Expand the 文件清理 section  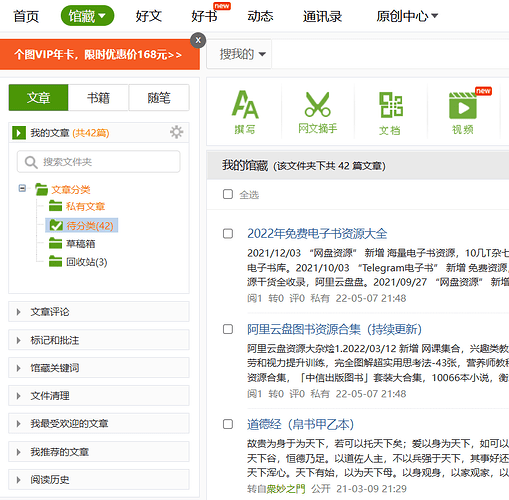[99, 396]
